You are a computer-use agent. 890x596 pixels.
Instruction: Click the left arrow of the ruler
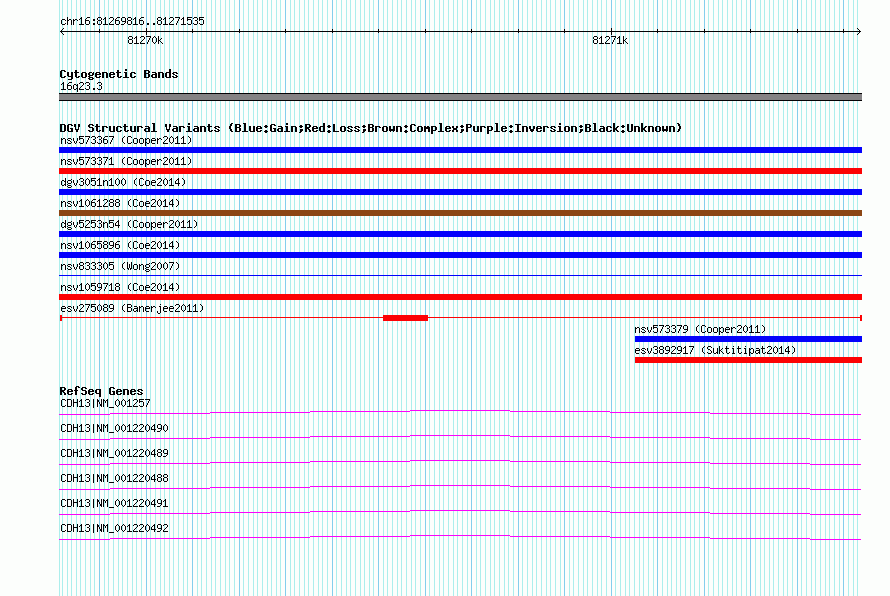62,32
